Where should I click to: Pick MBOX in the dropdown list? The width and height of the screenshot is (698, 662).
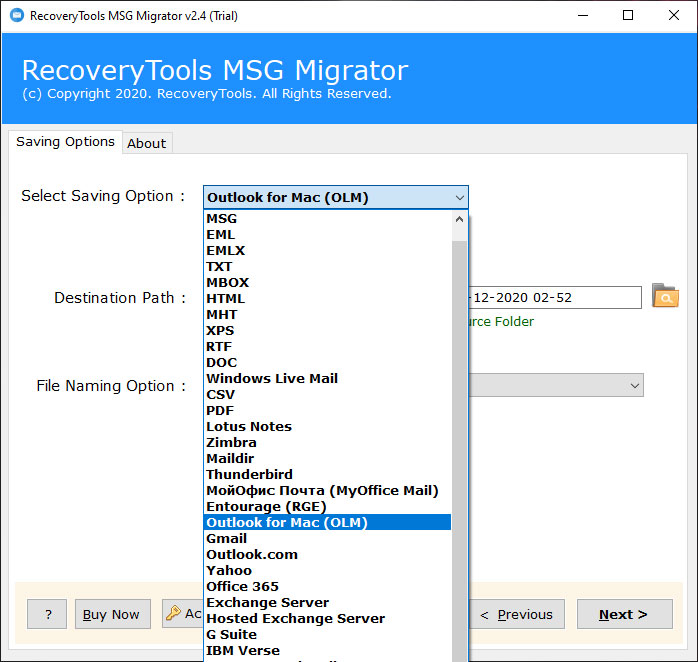pyautogui.click(x=327, y=283)
